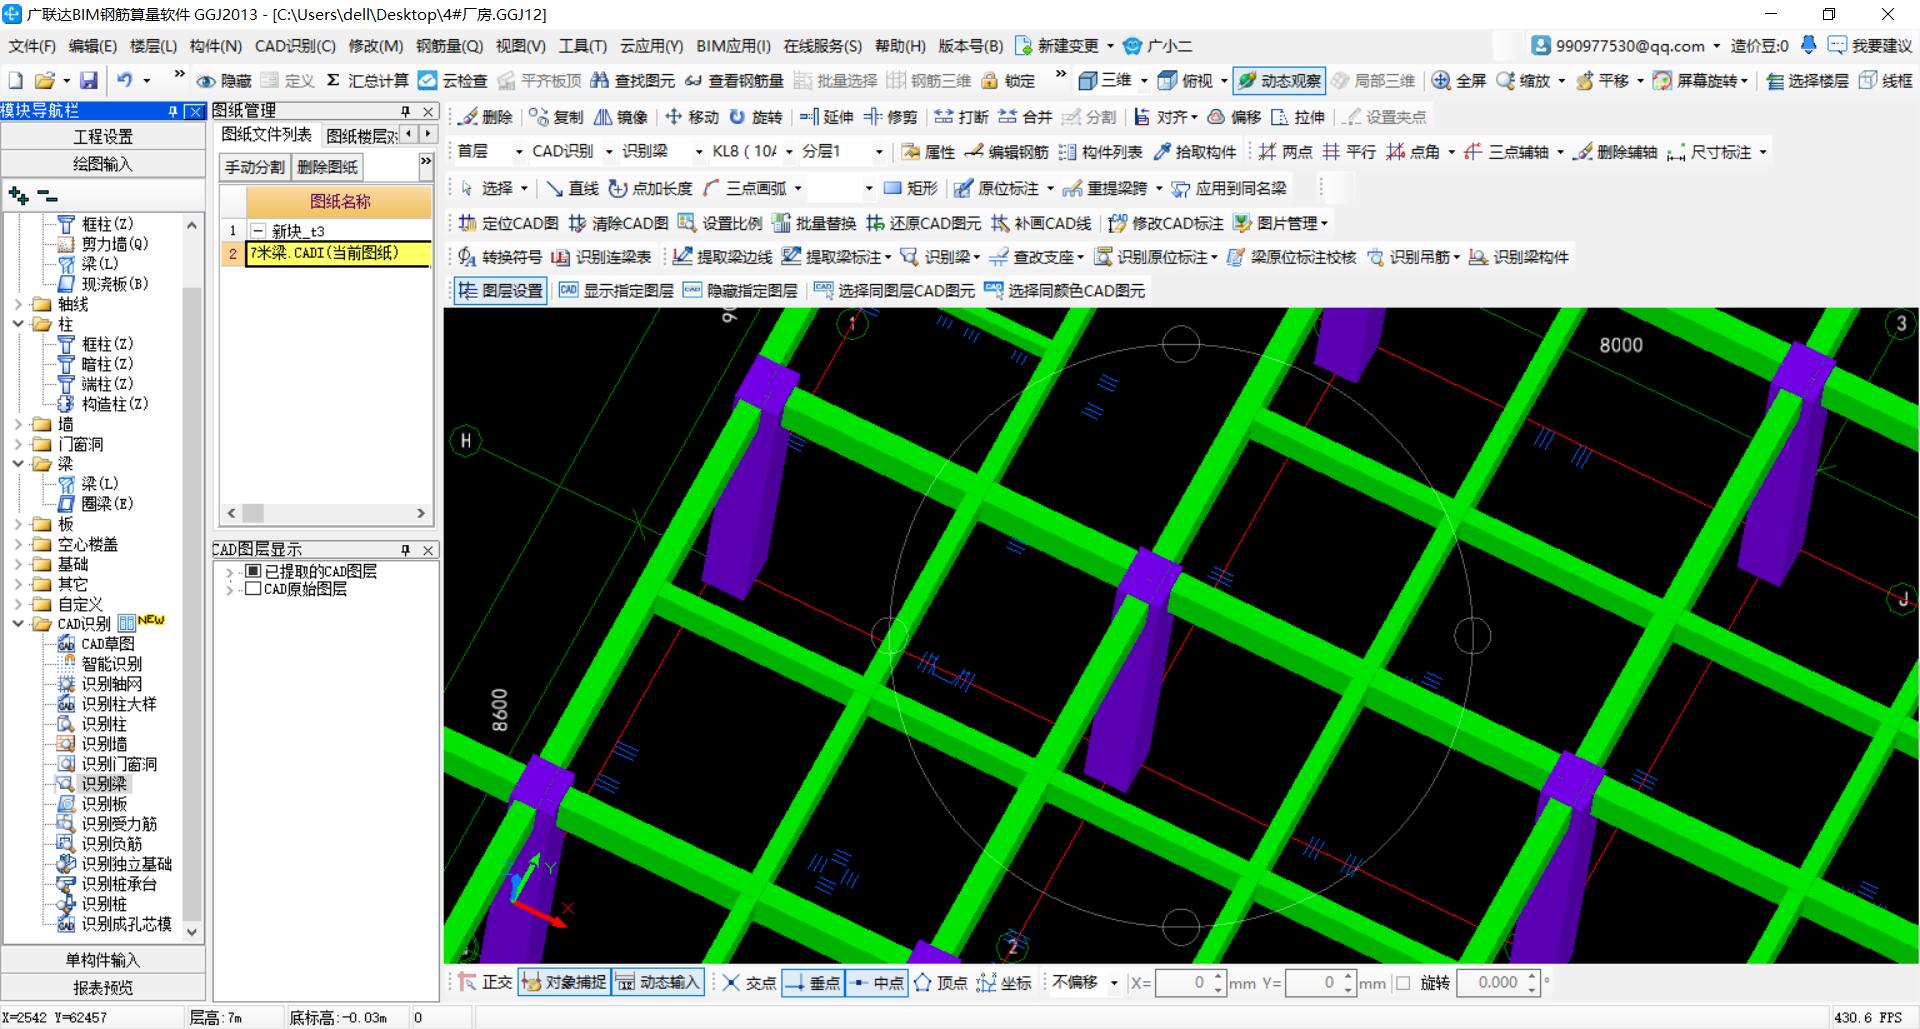Select 识别梁 in navigation tree
The width and height of the screenshot is (1920, 1029).
click(x=104, y=784)
